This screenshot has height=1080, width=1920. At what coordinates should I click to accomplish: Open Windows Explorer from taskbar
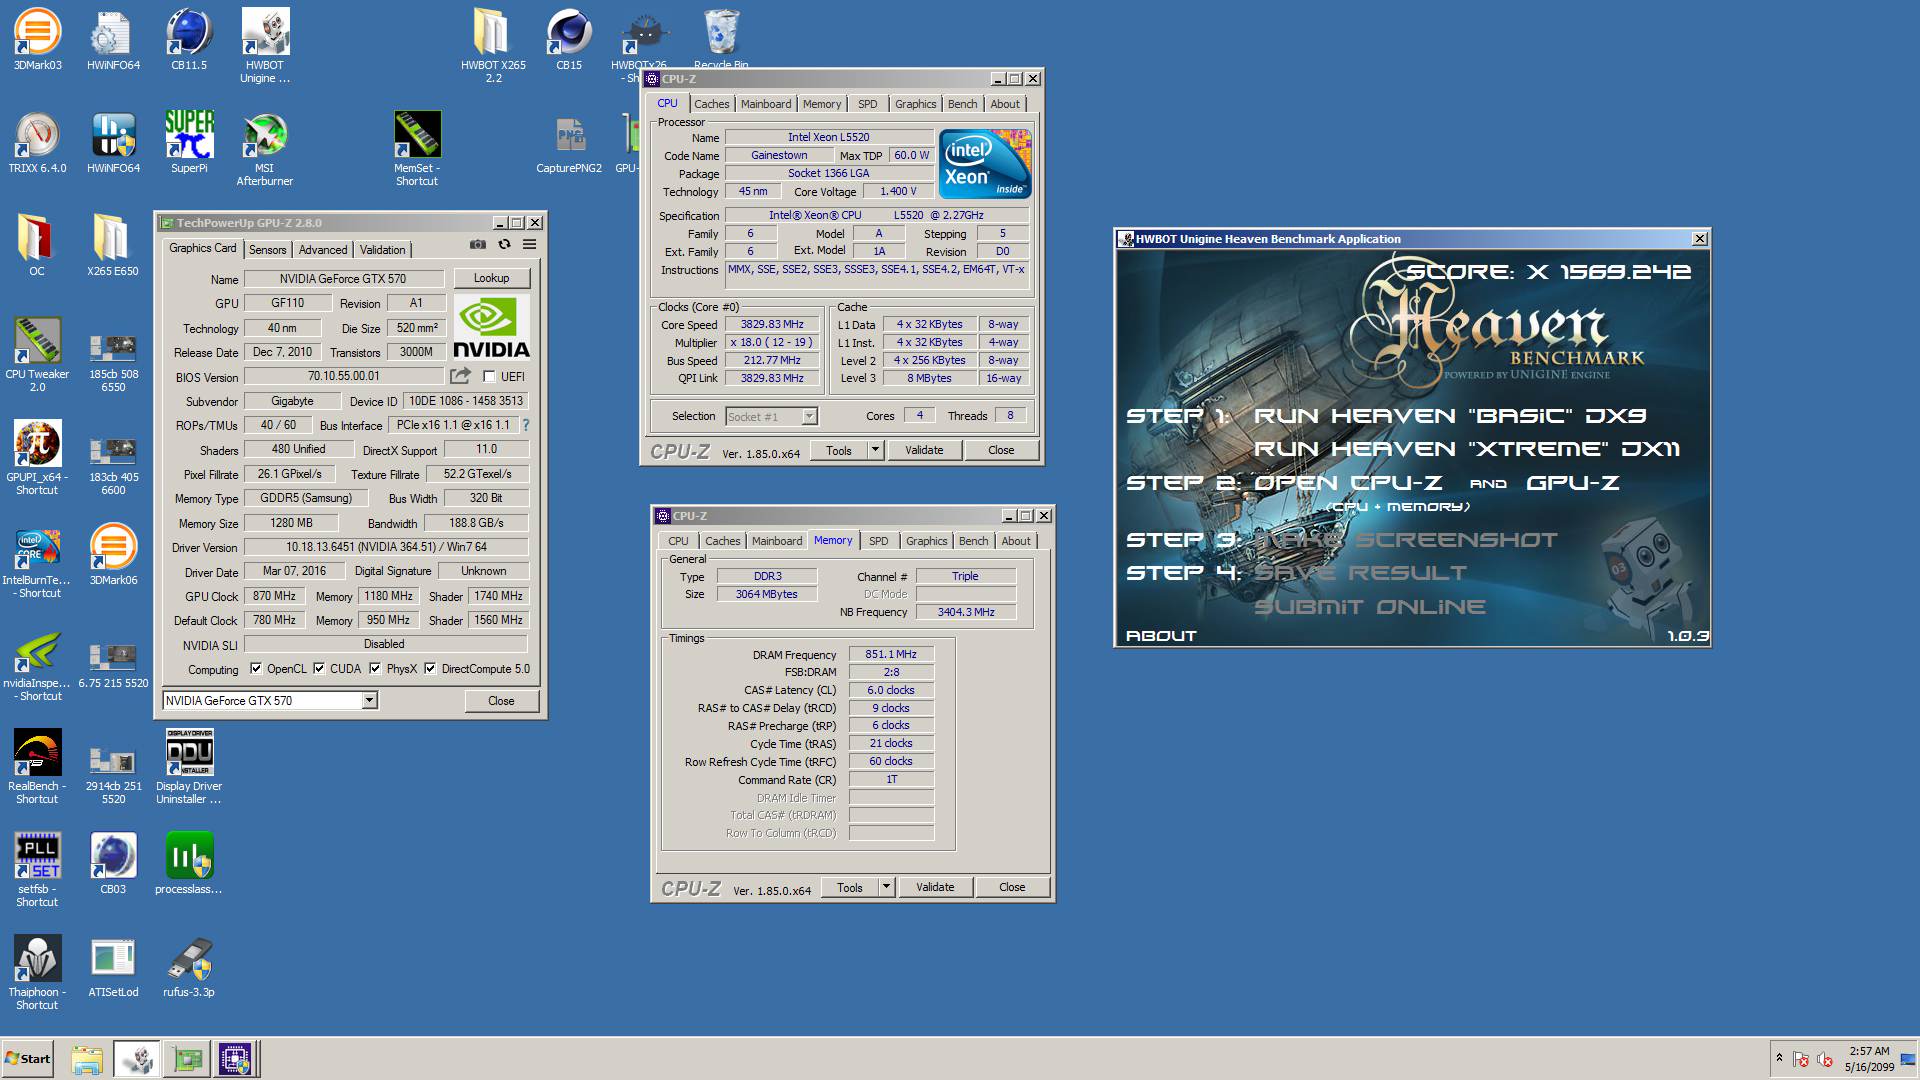(87, 1059)
